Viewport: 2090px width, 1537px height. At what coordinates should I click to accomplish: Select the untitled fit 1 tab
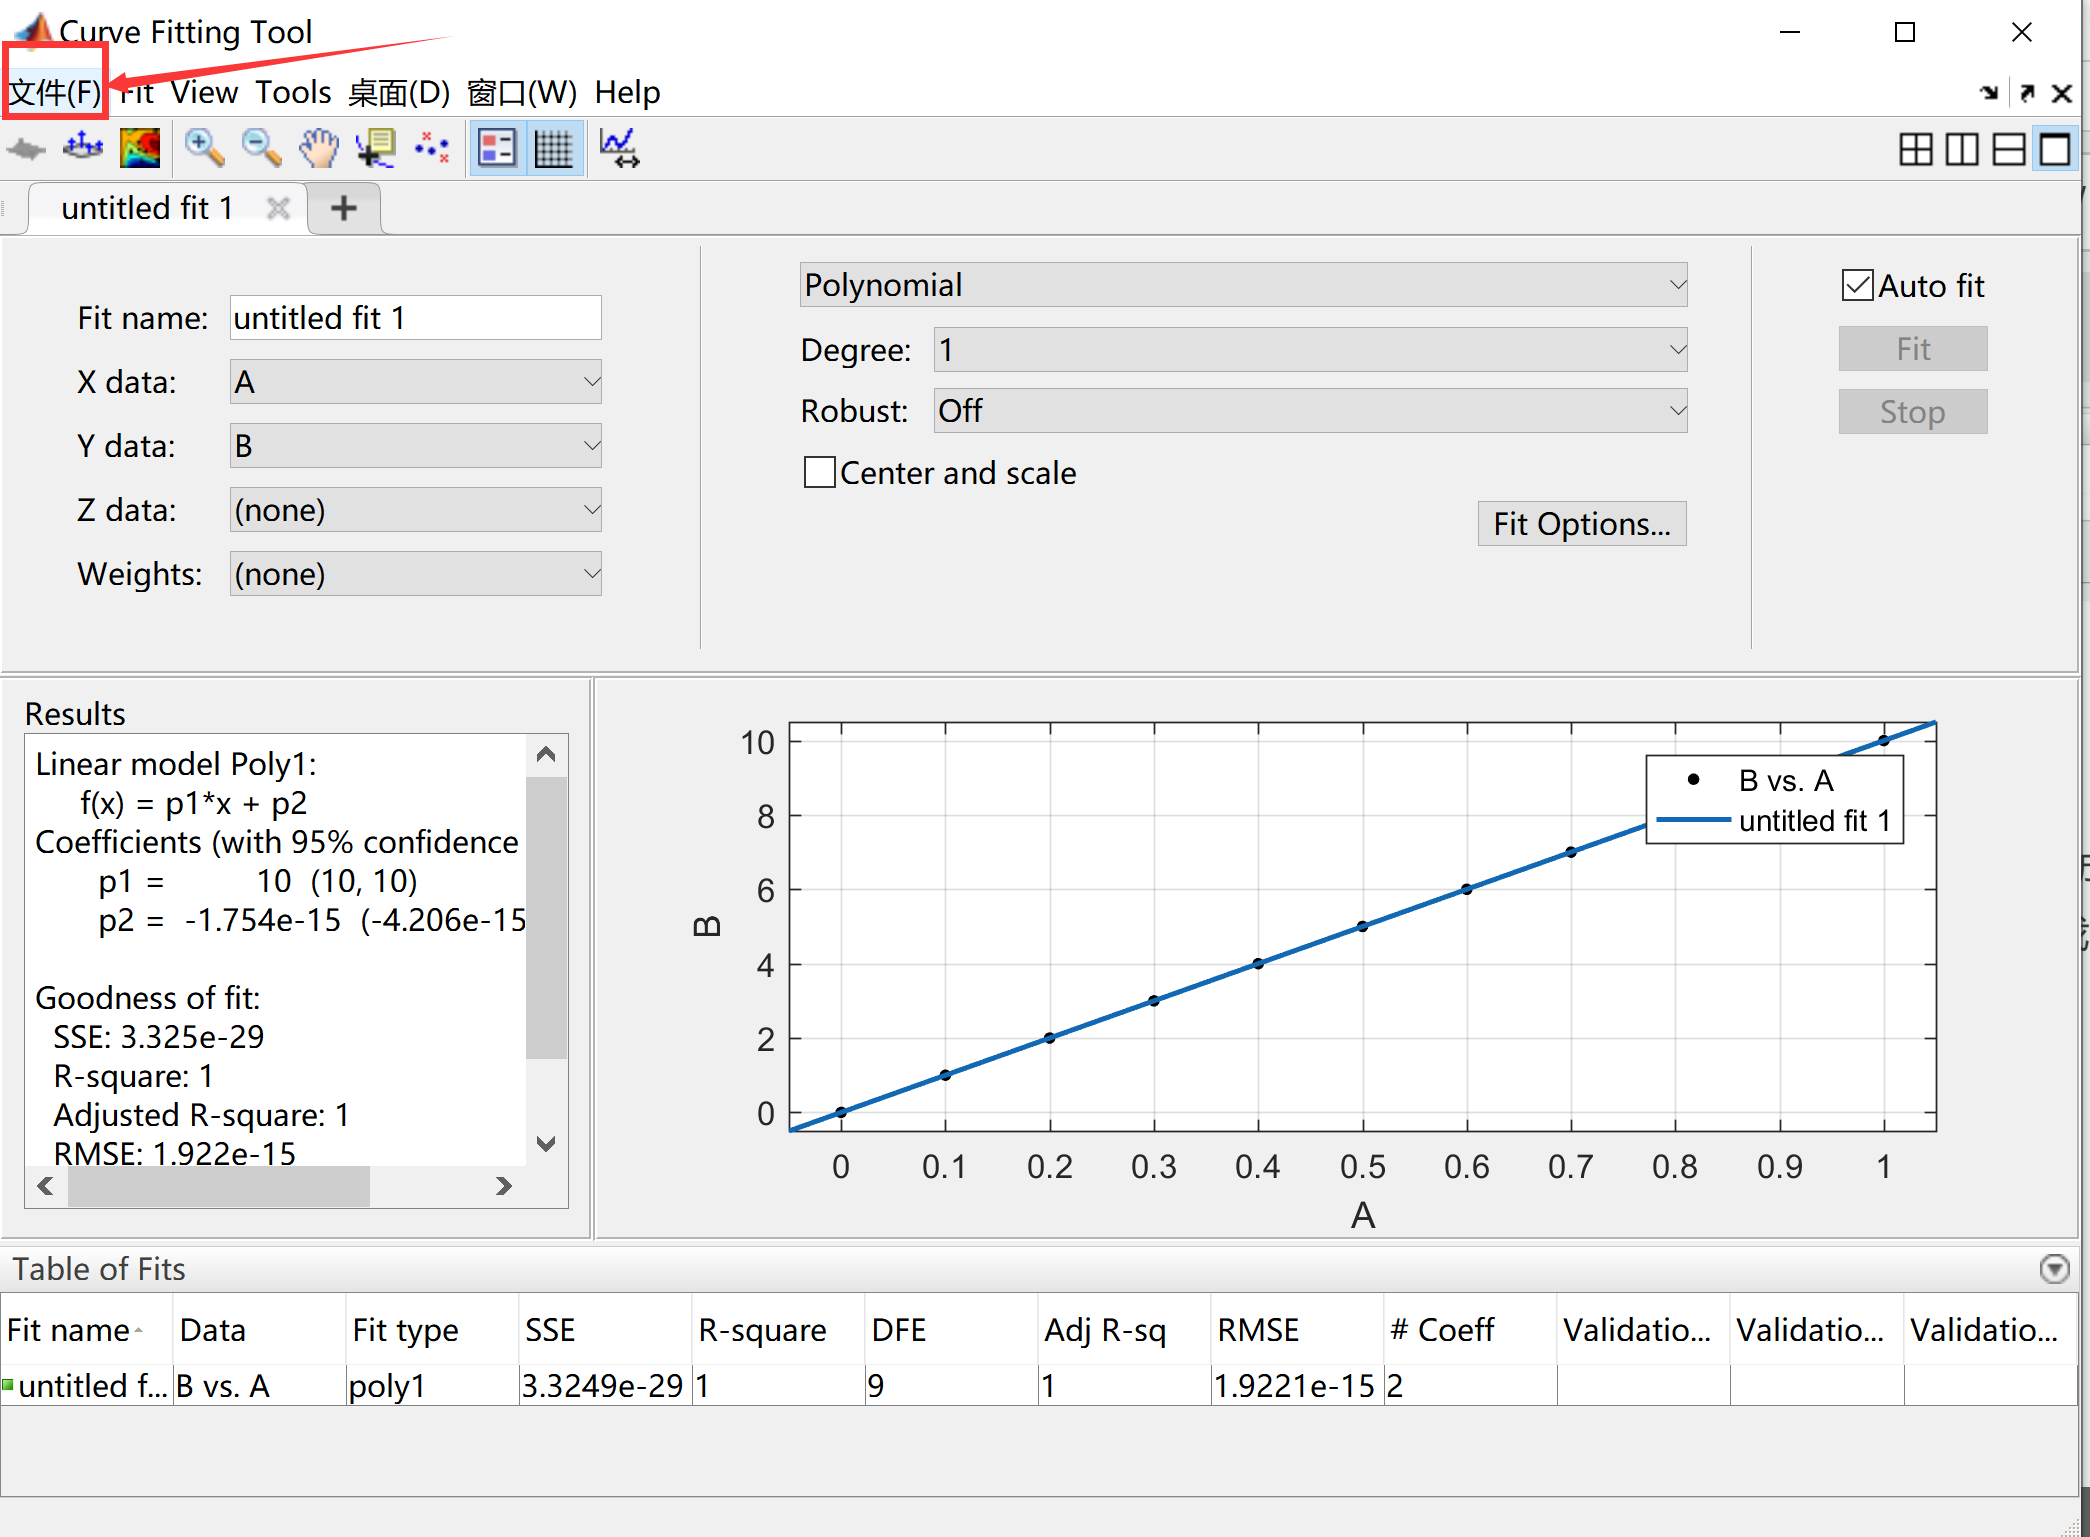coord(148,208)
